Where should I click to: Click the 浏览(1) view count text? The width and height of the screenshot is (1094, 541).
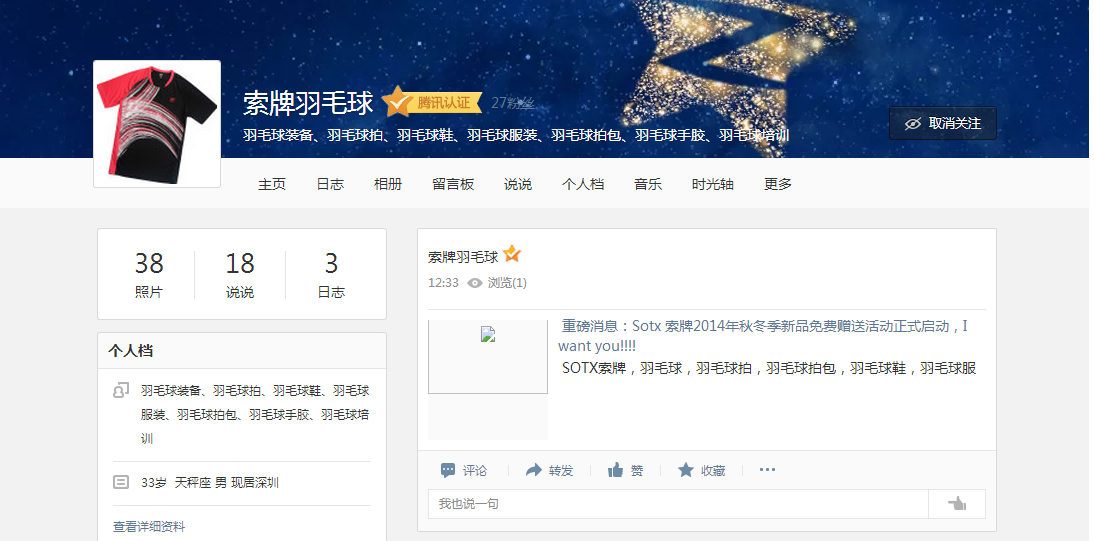coord(507,283)
